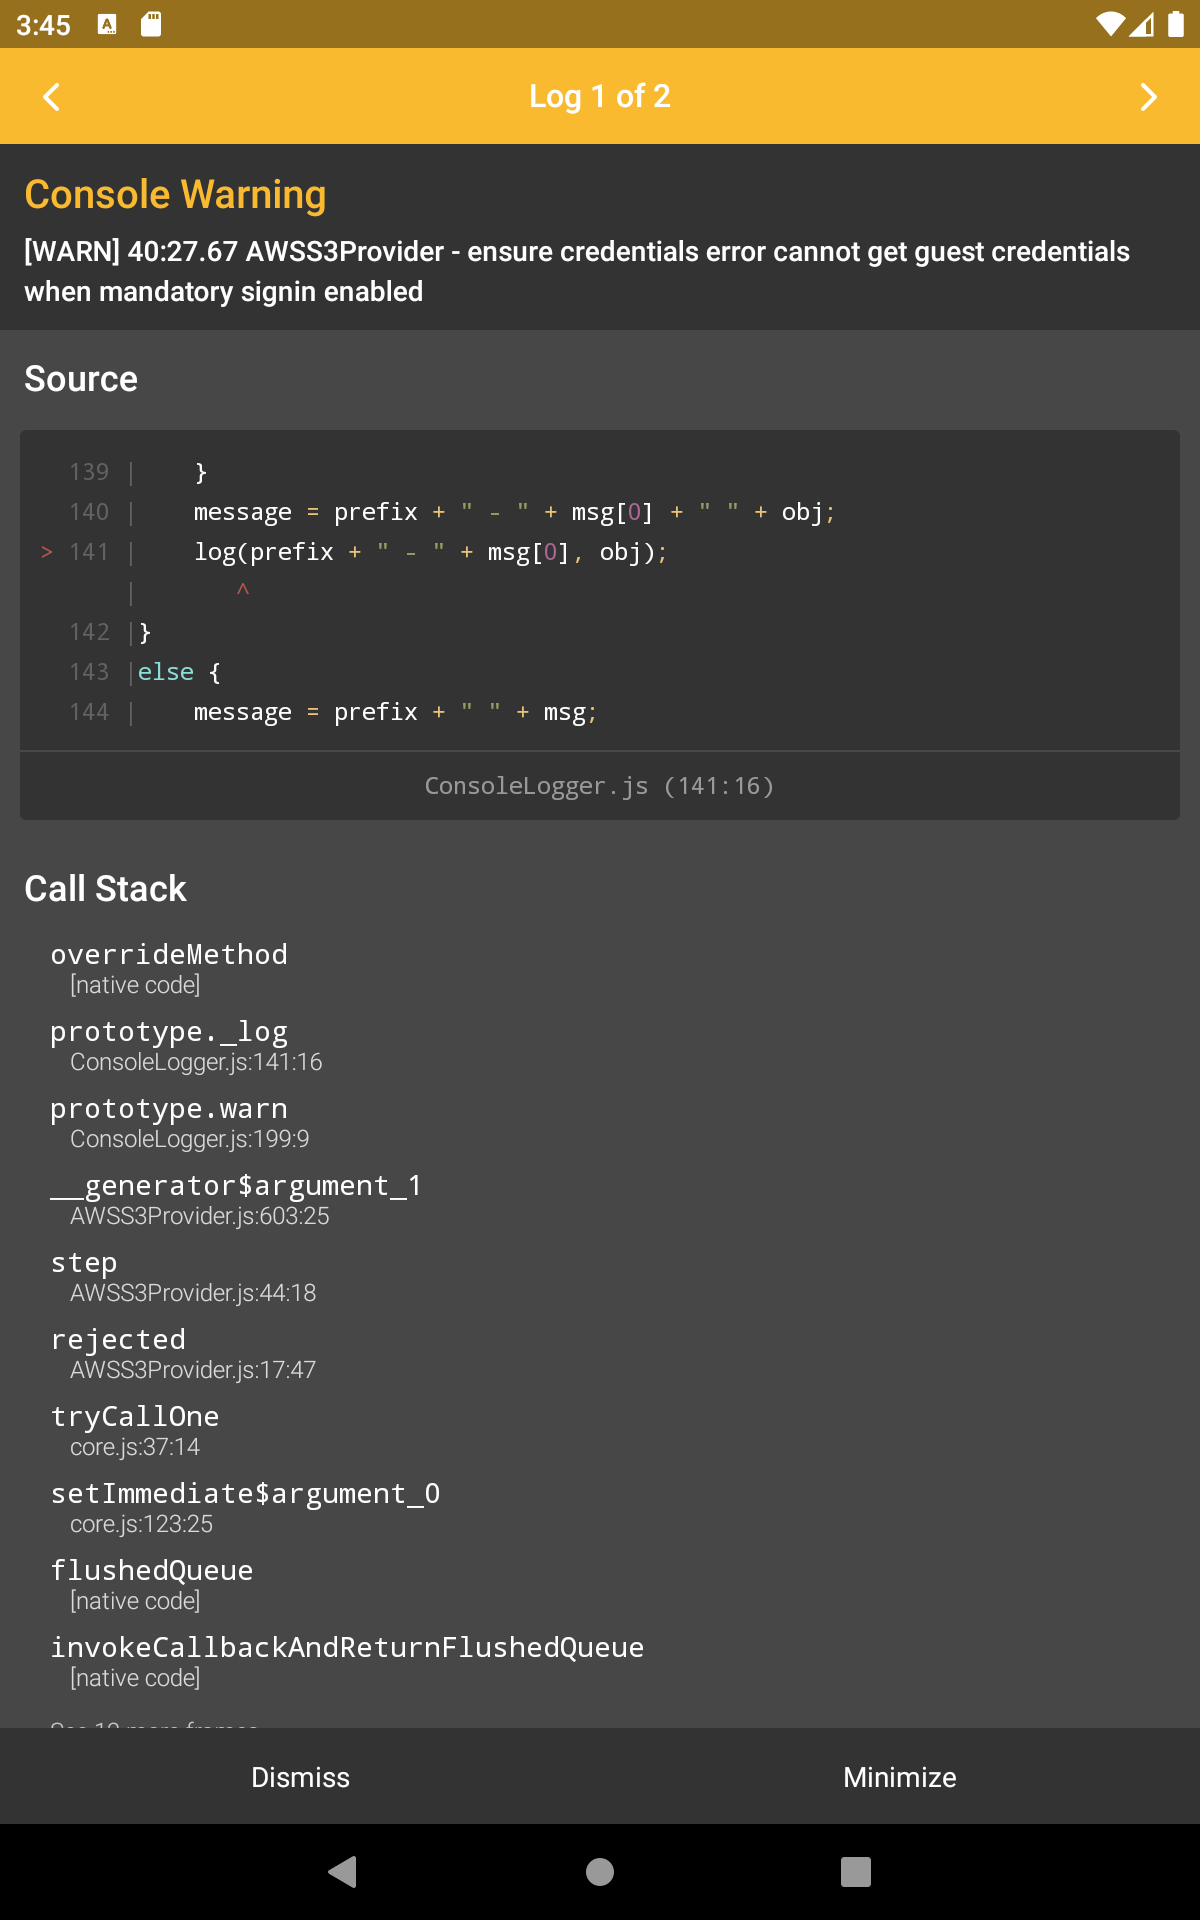1200x1920 pixels.
Task: Tap the Minimize button
Action: click(x=900, y=1777)
